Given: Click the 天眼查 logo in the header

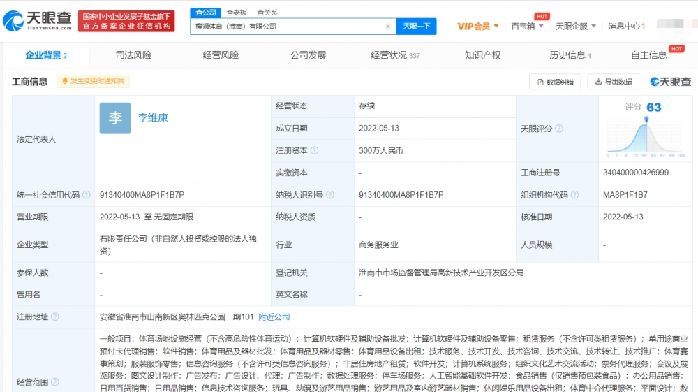Looking at the screenshot, I should pyautogui.click(x=37, y=20).
